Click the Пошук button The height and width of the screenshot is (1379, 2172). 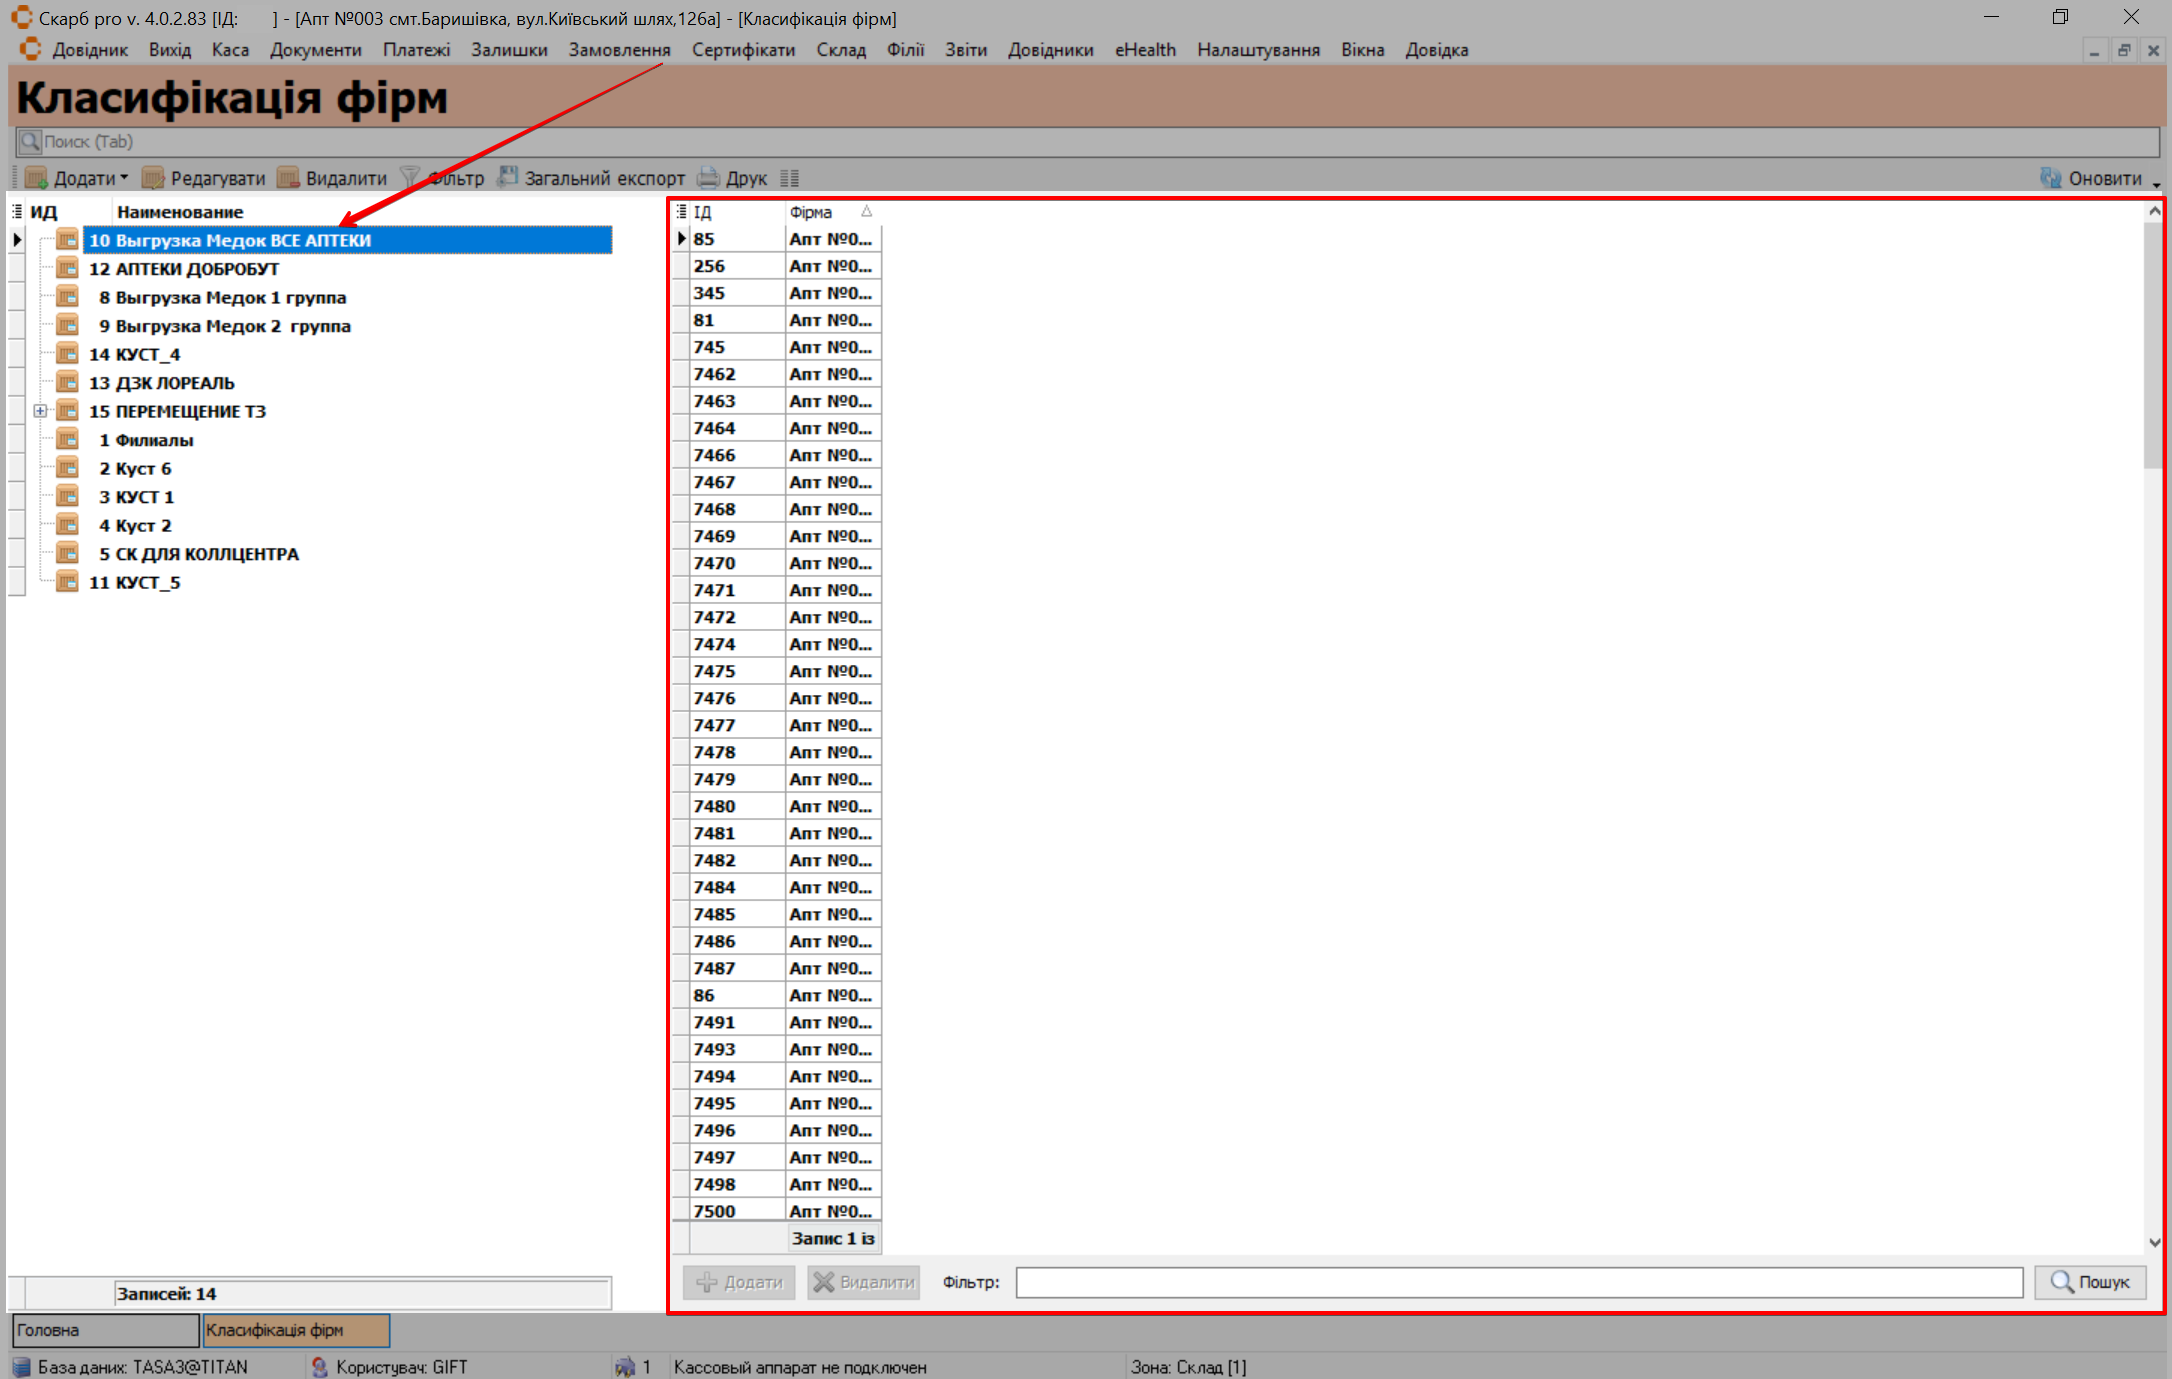(x=2090, y=1282)
